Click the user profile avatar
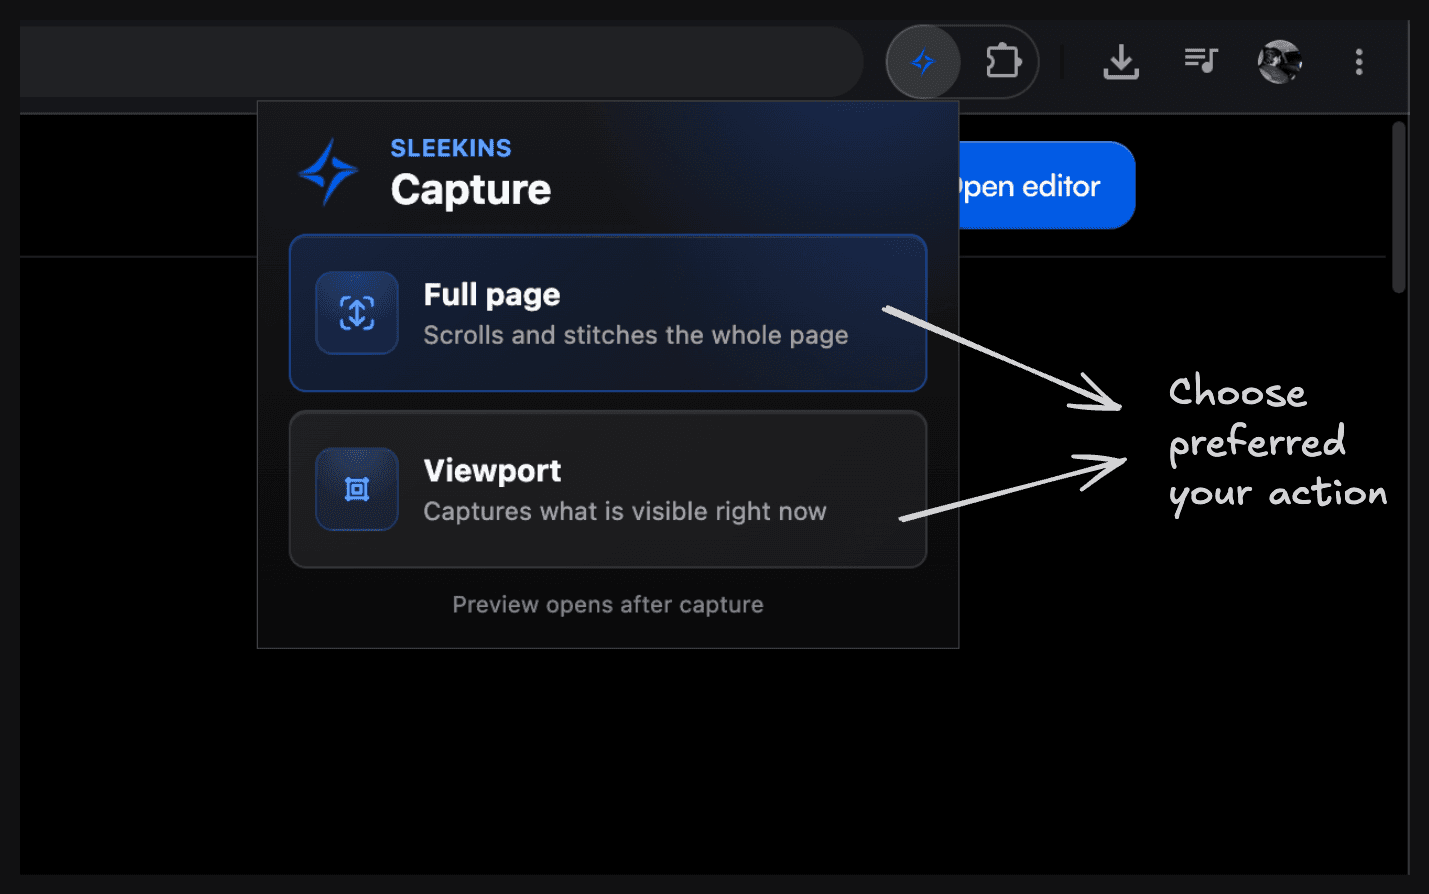 point(1280,62)
